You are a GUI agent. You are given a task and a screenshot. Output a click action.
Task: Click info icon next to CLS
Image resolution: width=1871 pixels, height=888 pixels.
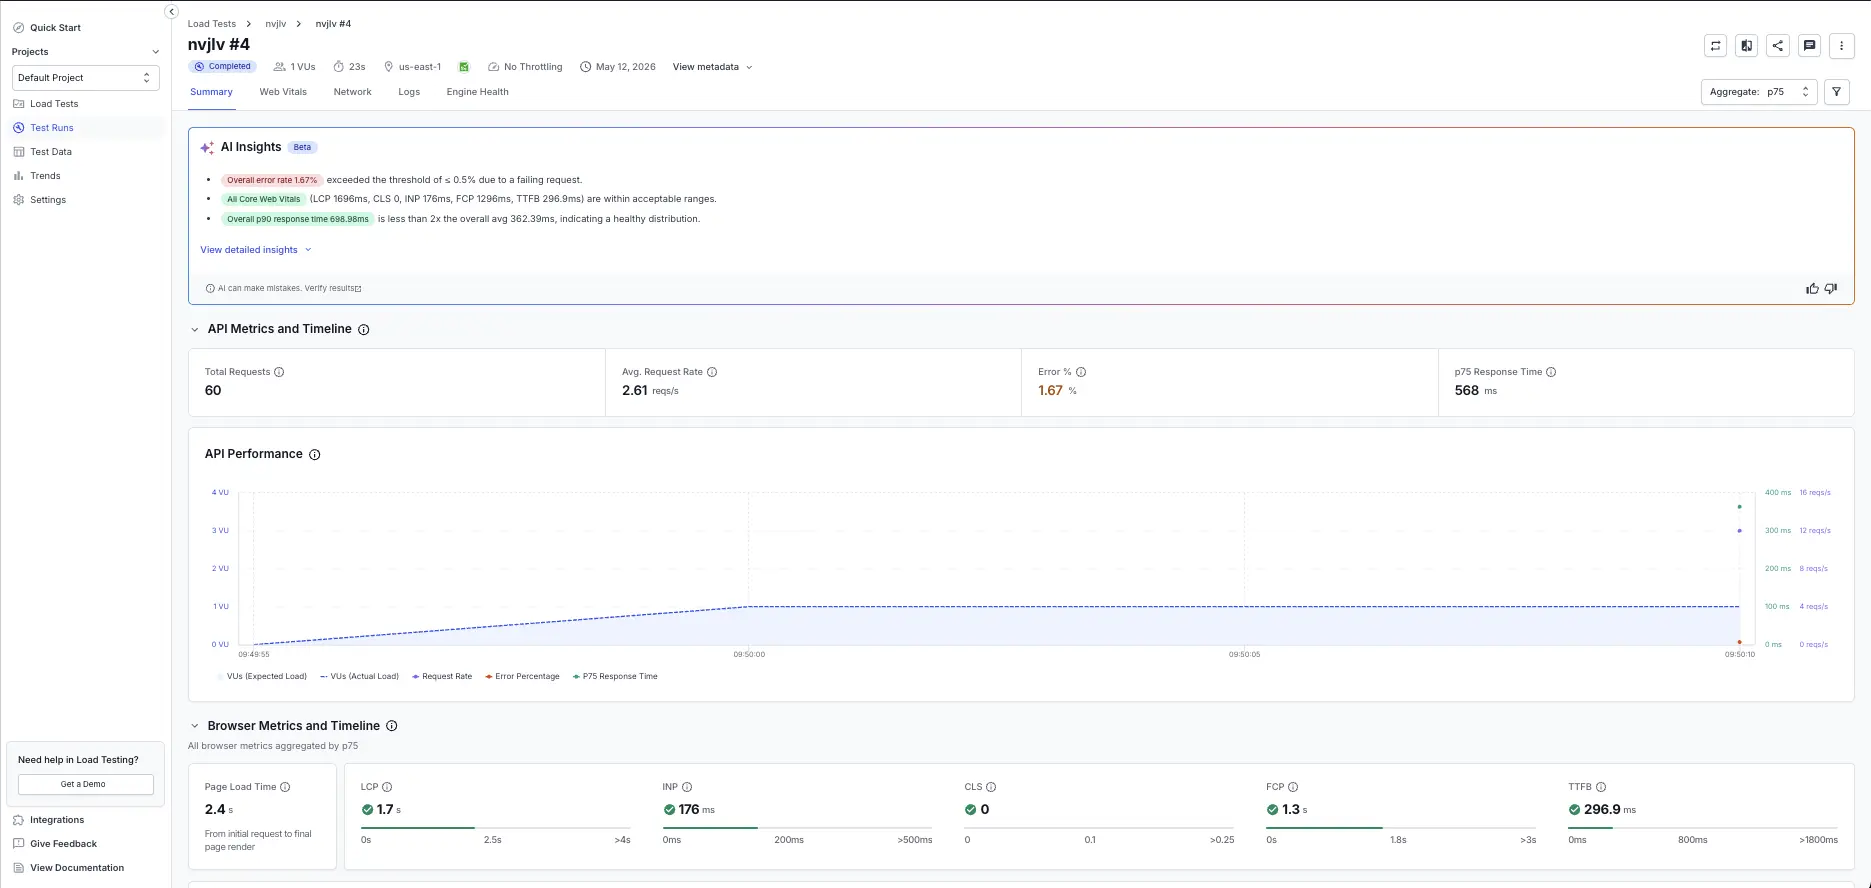tap(991, 787)
